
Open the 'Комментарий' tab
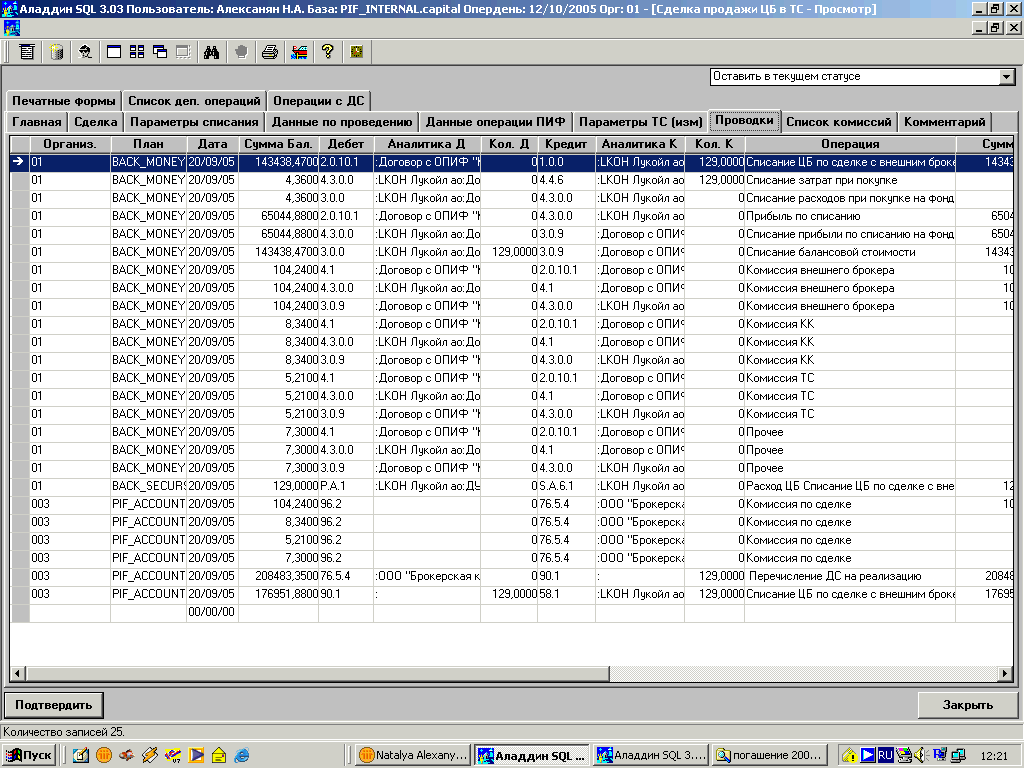tap(944, 121)
